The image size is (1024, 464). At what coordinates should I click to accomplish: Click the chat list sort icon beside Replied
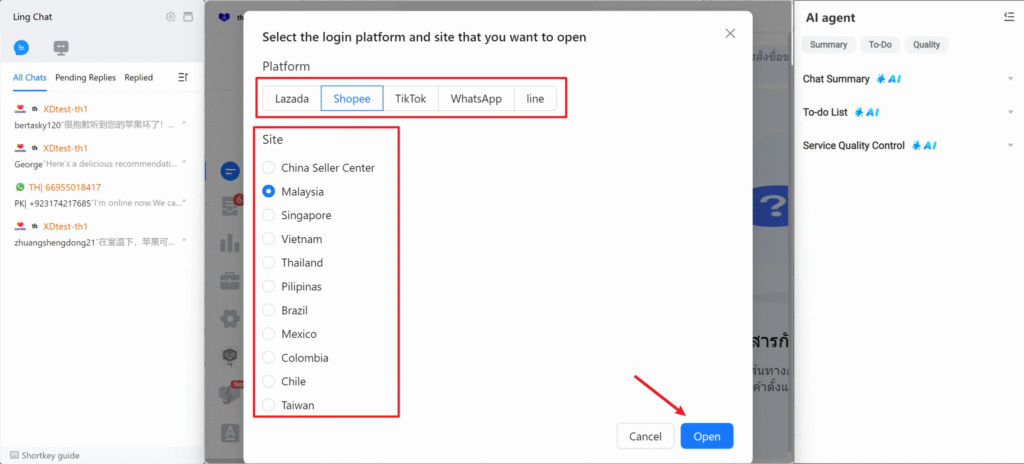point(183,77)
